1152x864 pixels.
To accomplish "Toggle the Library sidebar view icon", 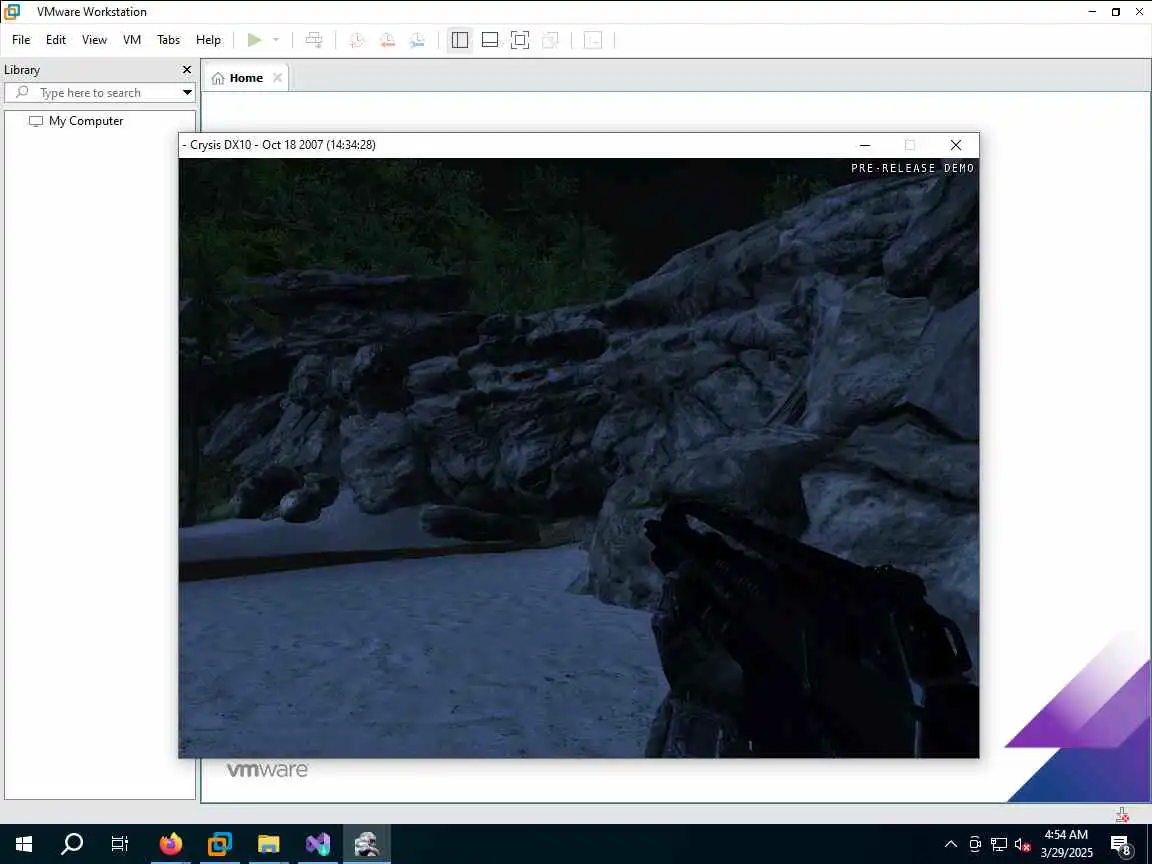I will (460, 40).
